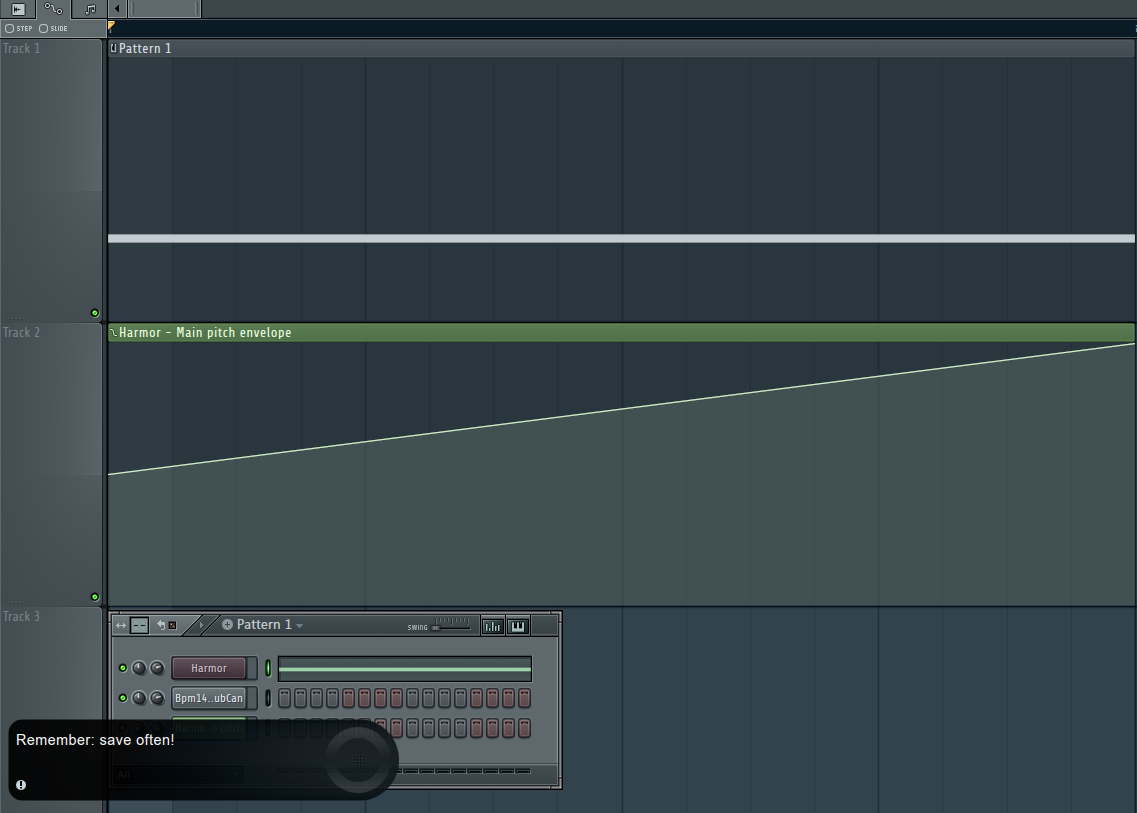This screenshot has width=1137, height=813.
Task: Select the Track 2 header label
Action: point(22,332)
